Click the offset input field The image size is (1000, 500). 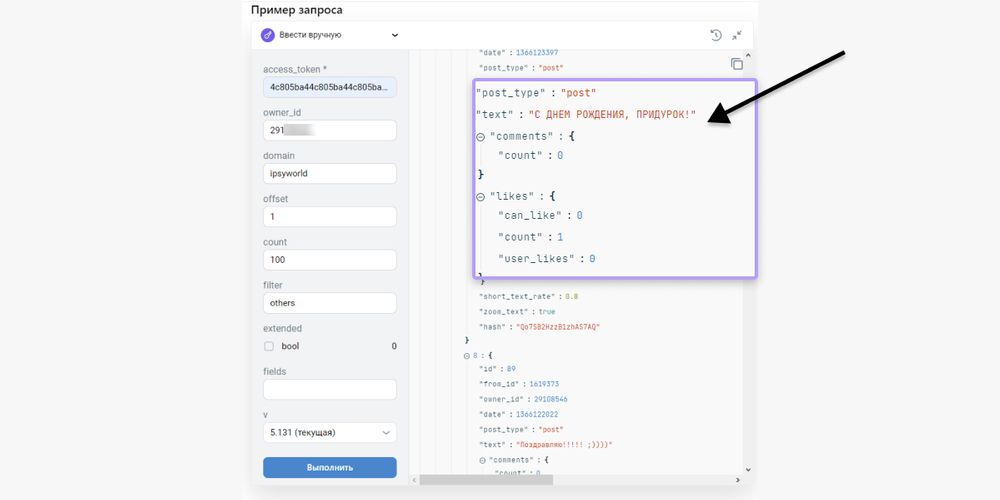pyautogui.click(x=329, y=217)
